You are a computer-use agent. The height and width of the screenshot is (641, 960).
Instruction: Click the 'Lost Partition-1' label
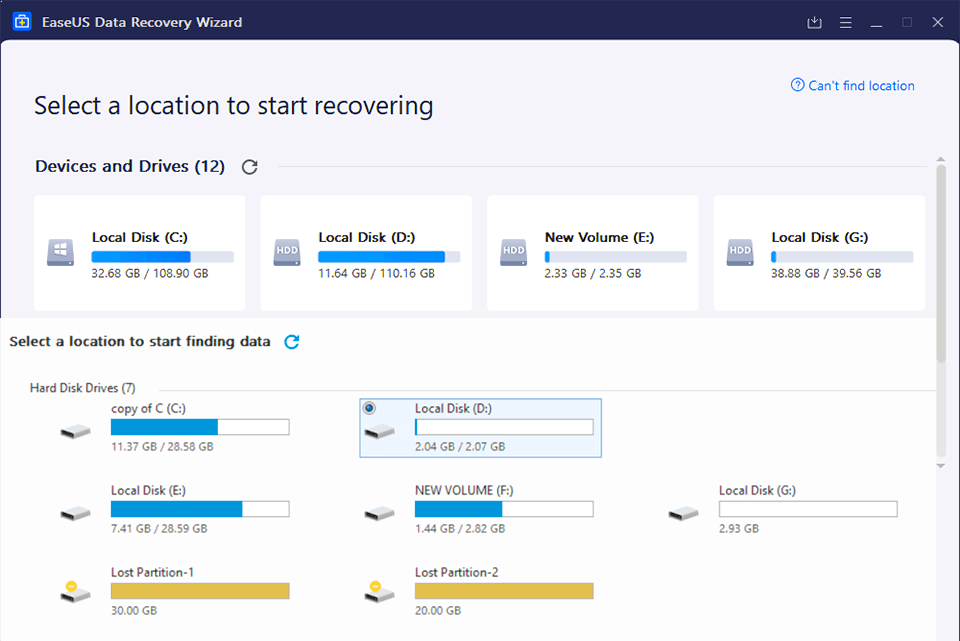(152, 572)
